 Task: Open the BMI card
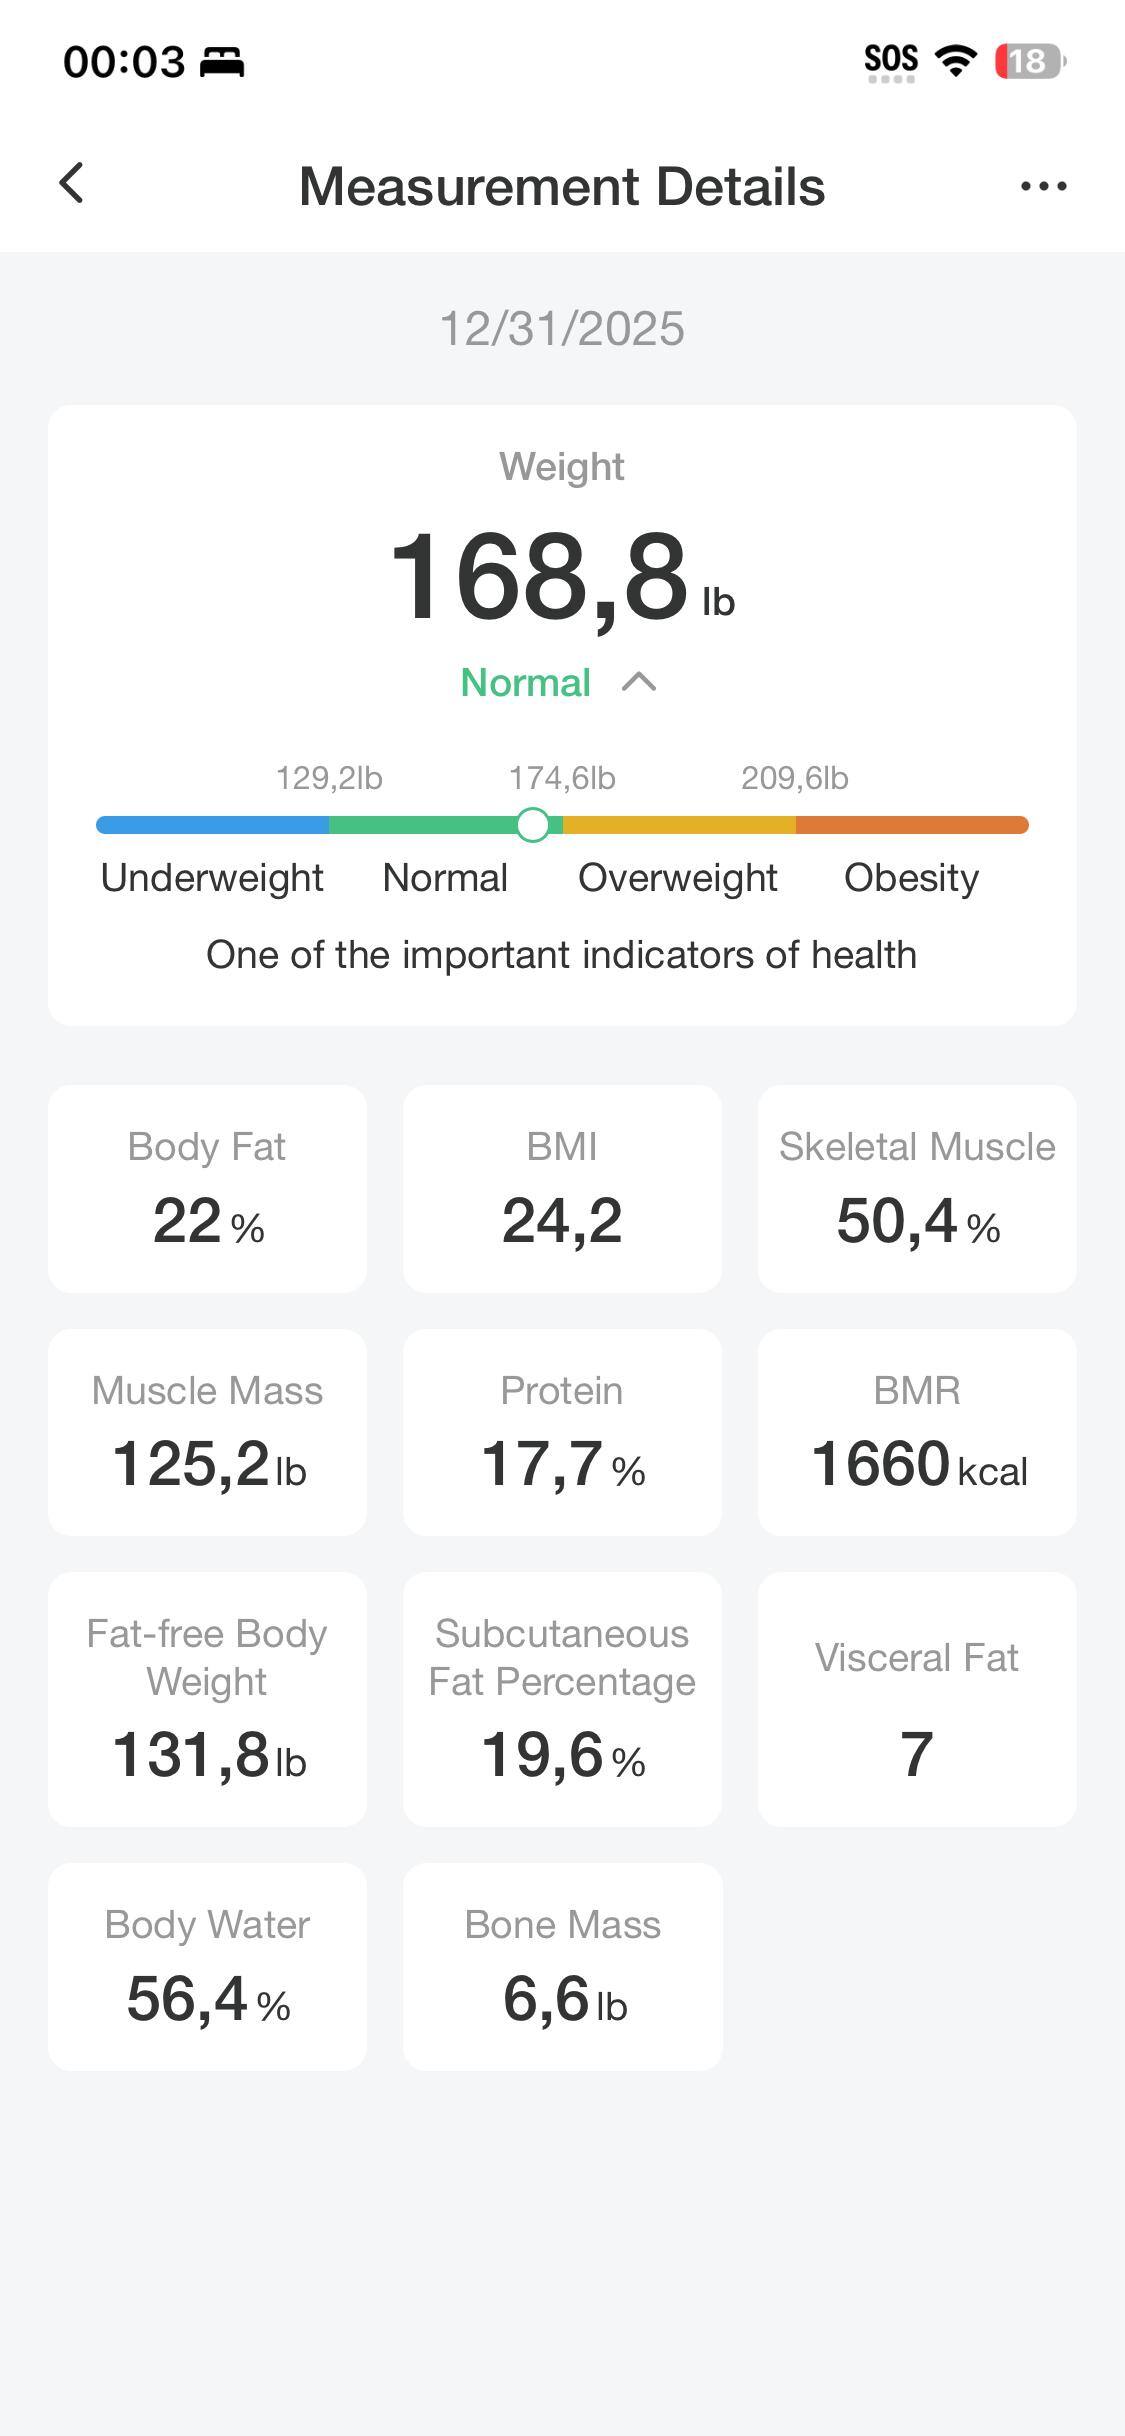[562, 1188]
